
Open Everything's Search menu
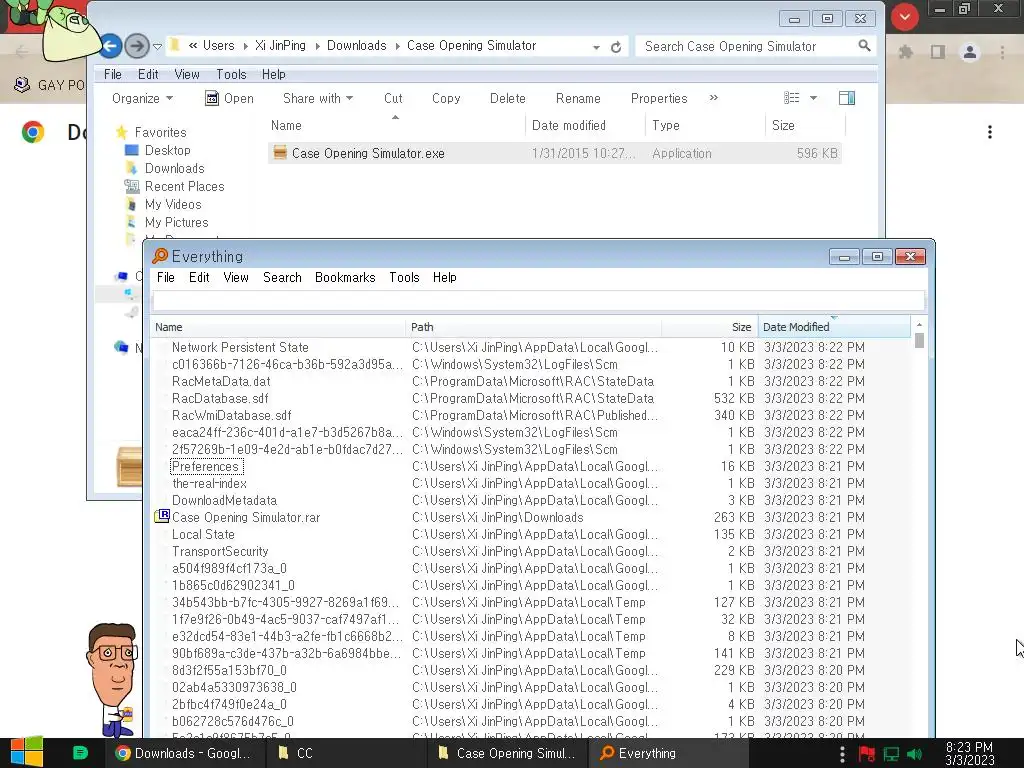click(282, 278)
